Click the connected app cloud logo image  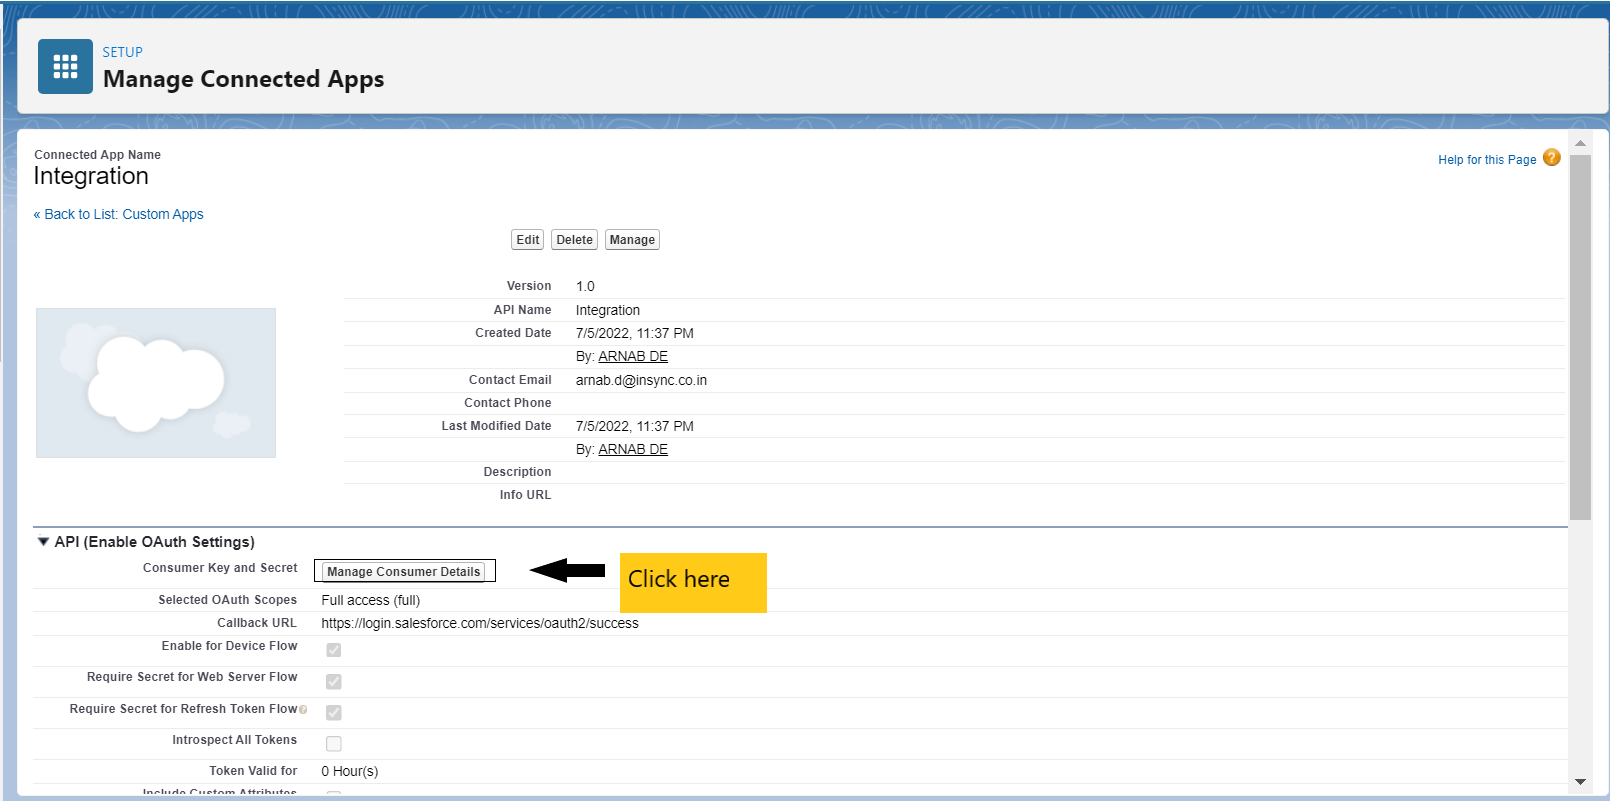156,383
